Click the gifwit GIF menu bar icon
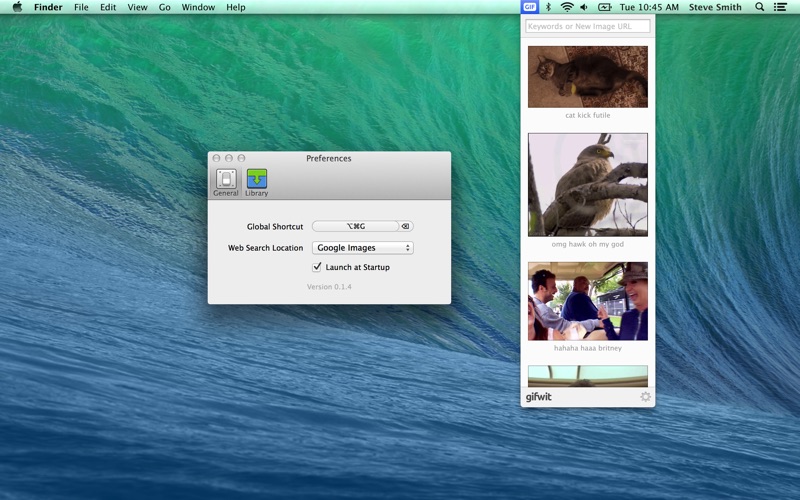The height and width of the screenshot is (500, 800). tap(530, 7)
